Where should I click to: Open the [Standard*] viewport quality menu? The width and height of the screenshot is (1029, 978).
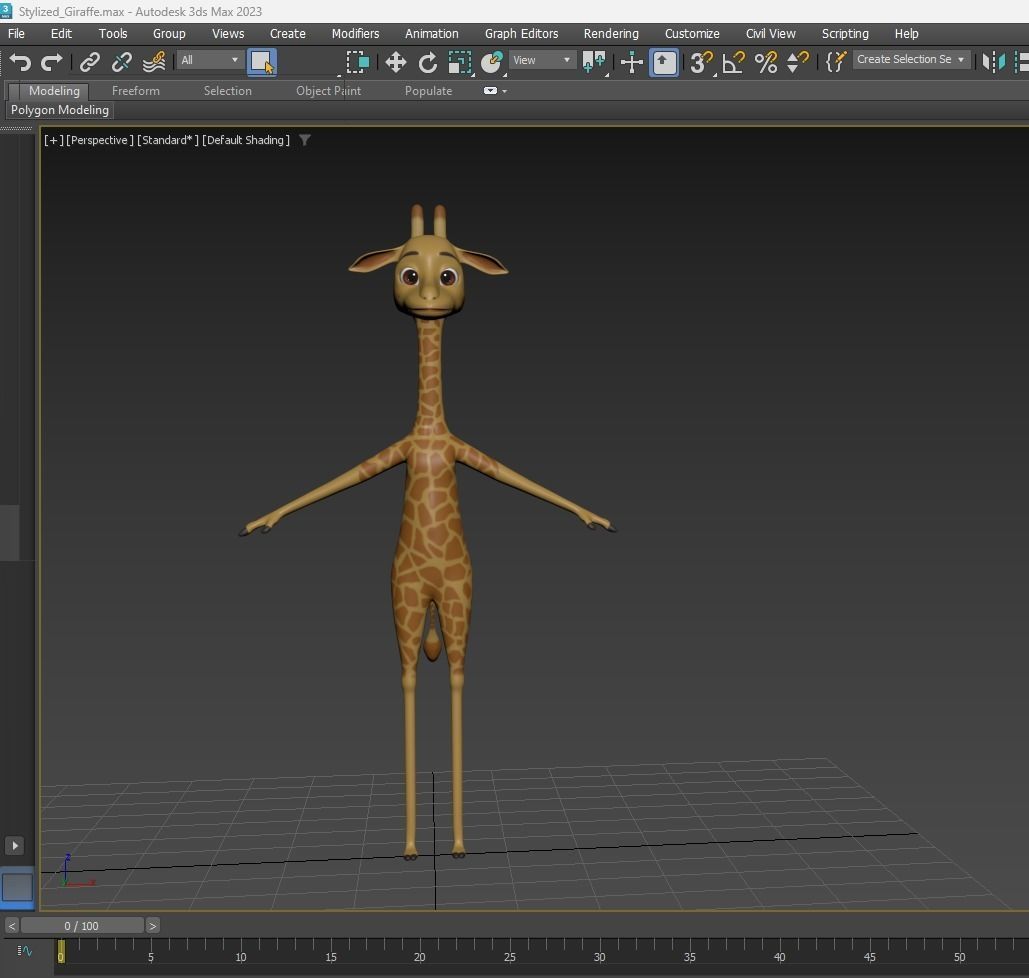click(168, 140)
